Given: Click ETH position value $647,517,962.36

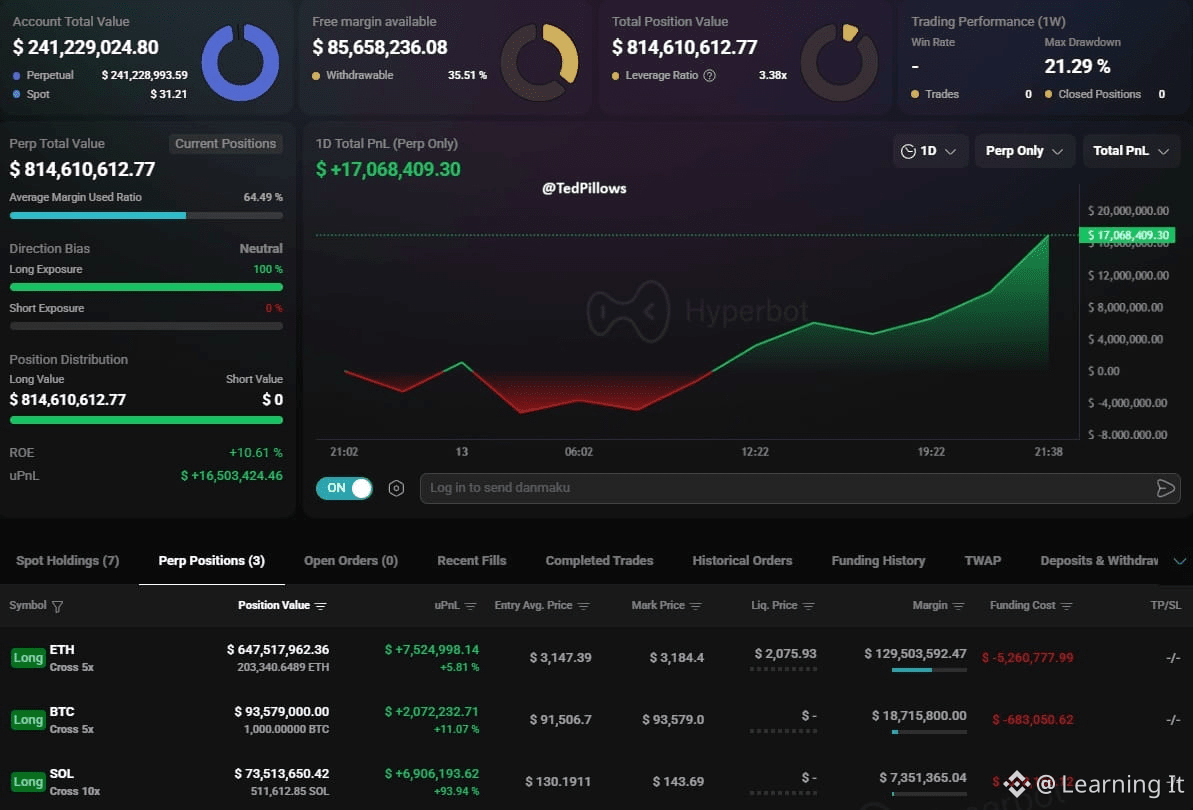Looking at the screenshot, I should (278, 650).
